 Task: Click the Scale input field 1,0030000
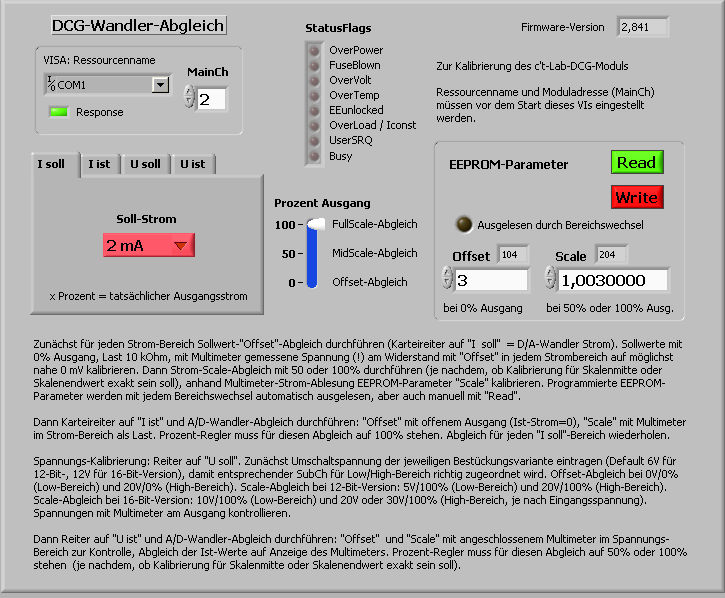[x=613, y=279]
